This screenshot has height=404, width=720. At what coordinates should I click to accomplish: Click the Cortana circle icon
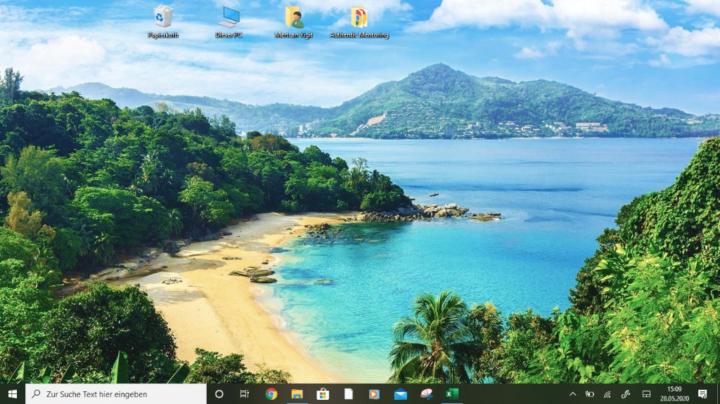219,394
